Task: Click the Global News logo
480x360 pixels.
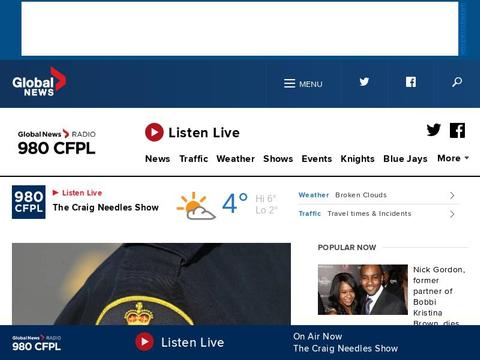Action: (x=39, y=82)
